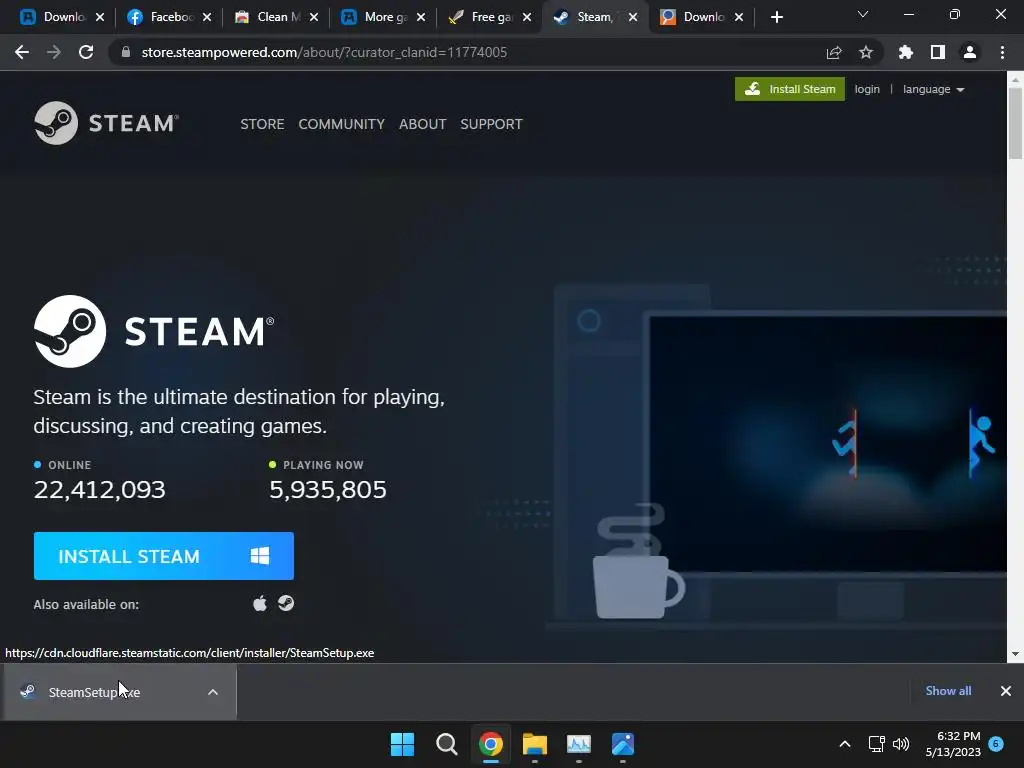This screenshot has width=1024, height=768.
Task: Open the Chrome extensions puzzle icon
Action: tap(906, 52)
